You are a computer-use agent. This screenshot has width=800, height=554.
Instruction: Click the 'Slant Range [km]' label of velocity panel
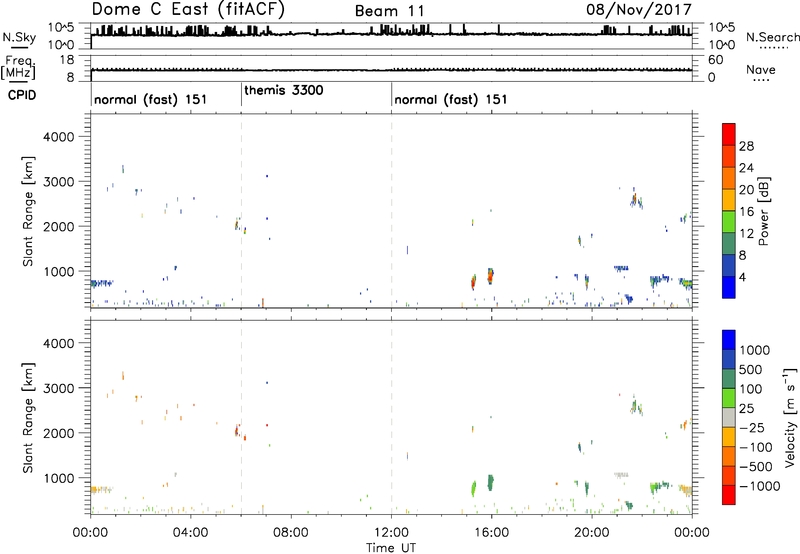point(28,418)
